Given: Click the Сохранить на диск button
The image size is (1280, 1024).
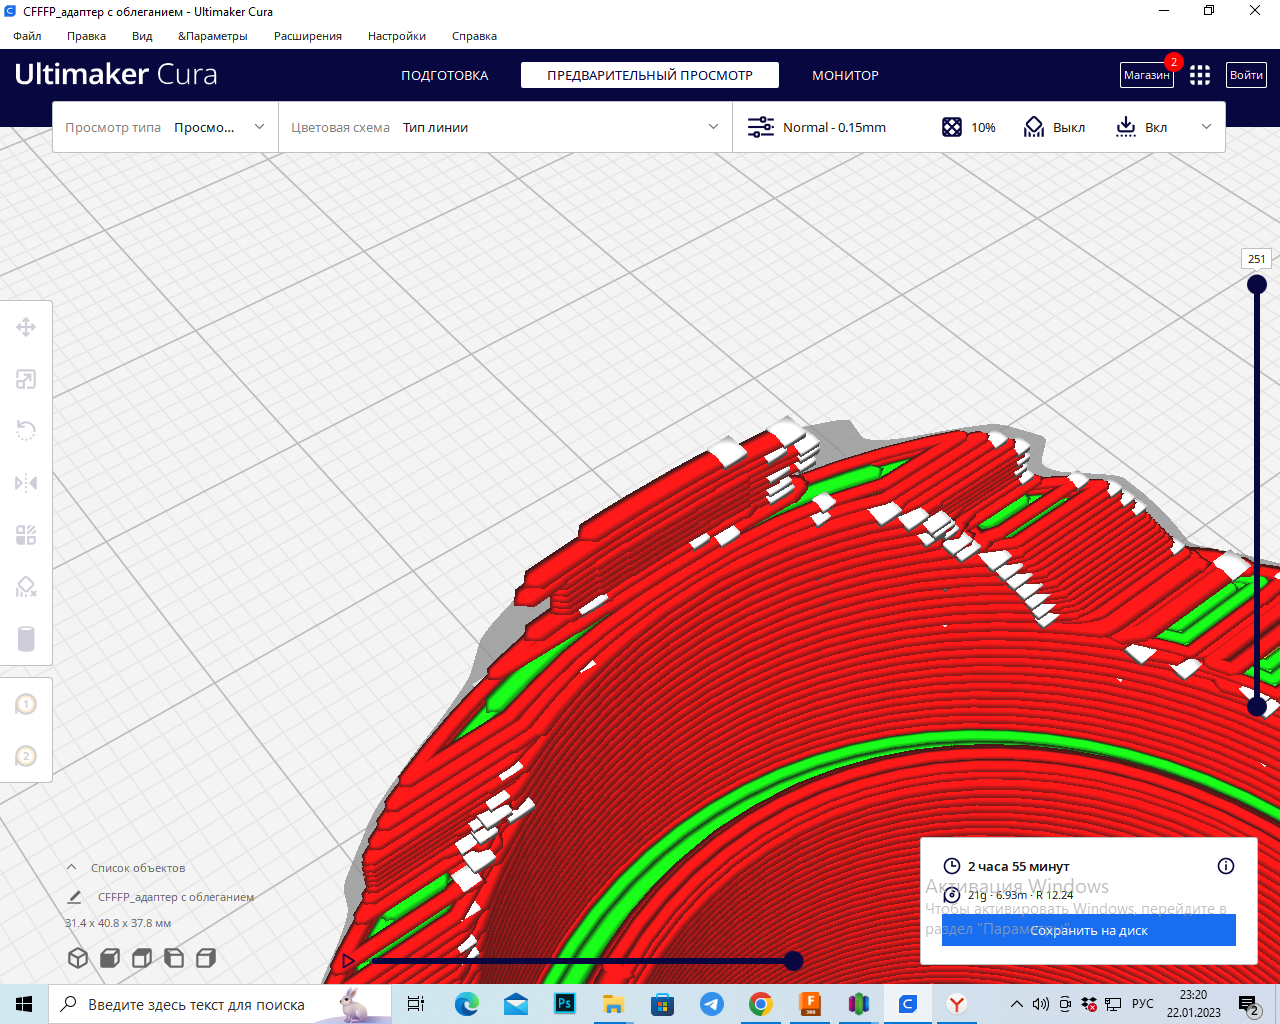Looking at the screenshot, I should (x=1088, y=930).
